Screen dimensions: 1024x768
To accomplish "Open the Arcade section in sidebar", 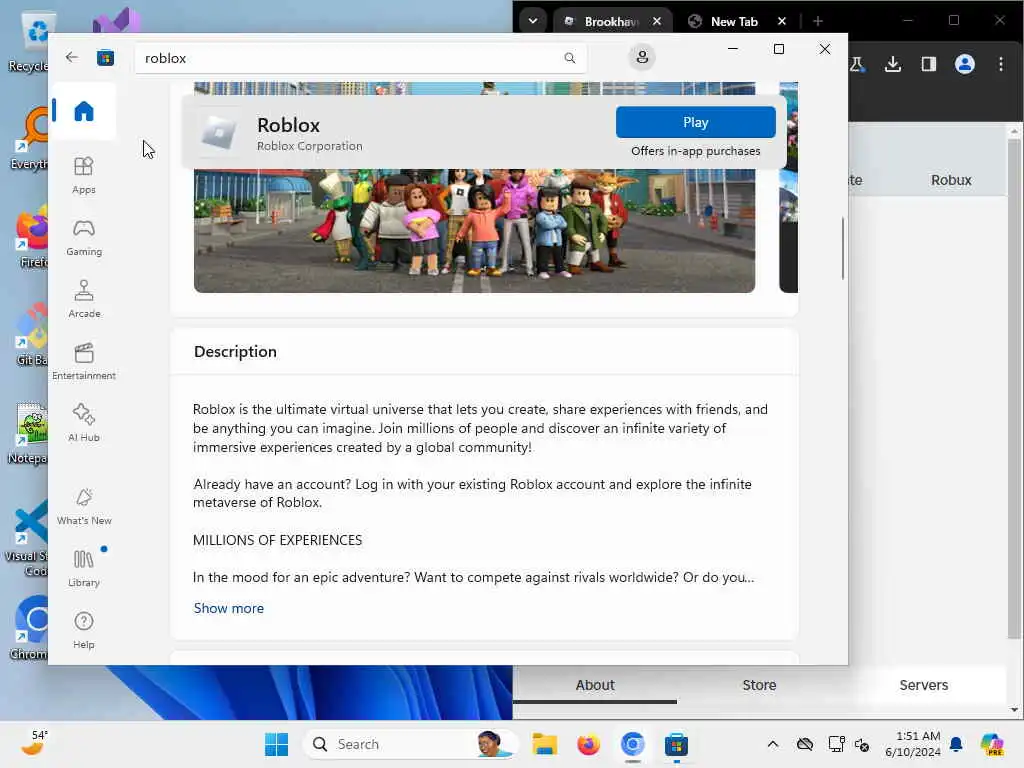I will 84,299.
